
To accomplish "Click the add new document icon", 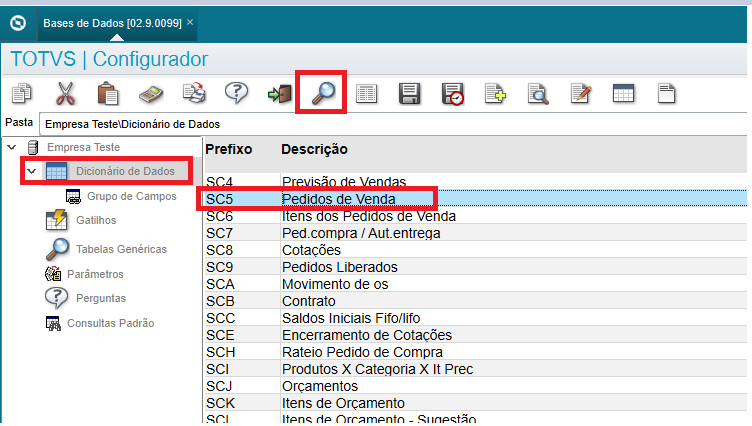I will [x=495, y=94].
